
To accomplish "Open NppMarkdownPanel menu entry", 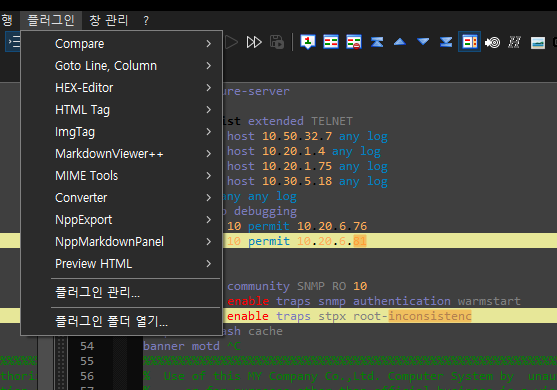I will point(121,242).
